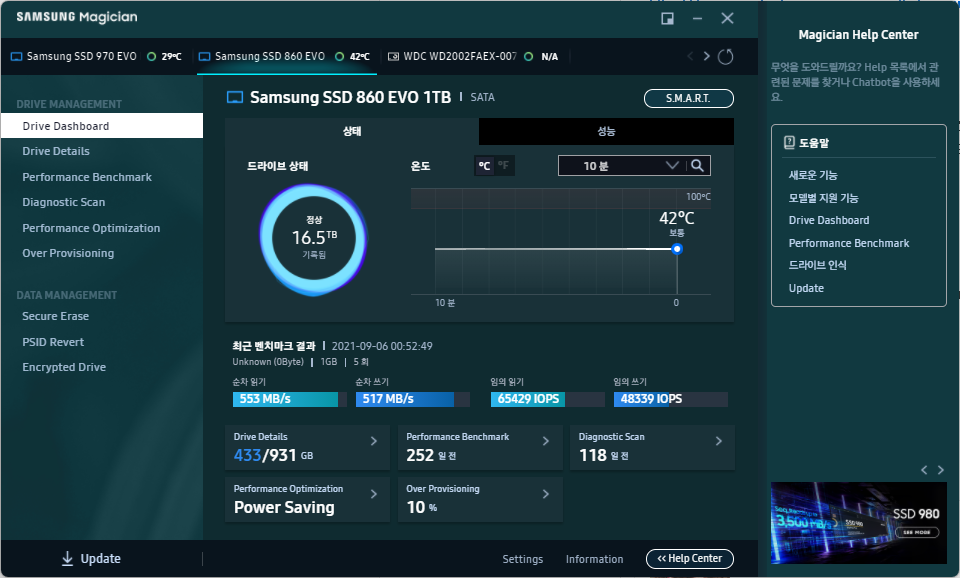Open 드라이브 인식 help topic
960x578 pixels.
click(x=817, y=265)
